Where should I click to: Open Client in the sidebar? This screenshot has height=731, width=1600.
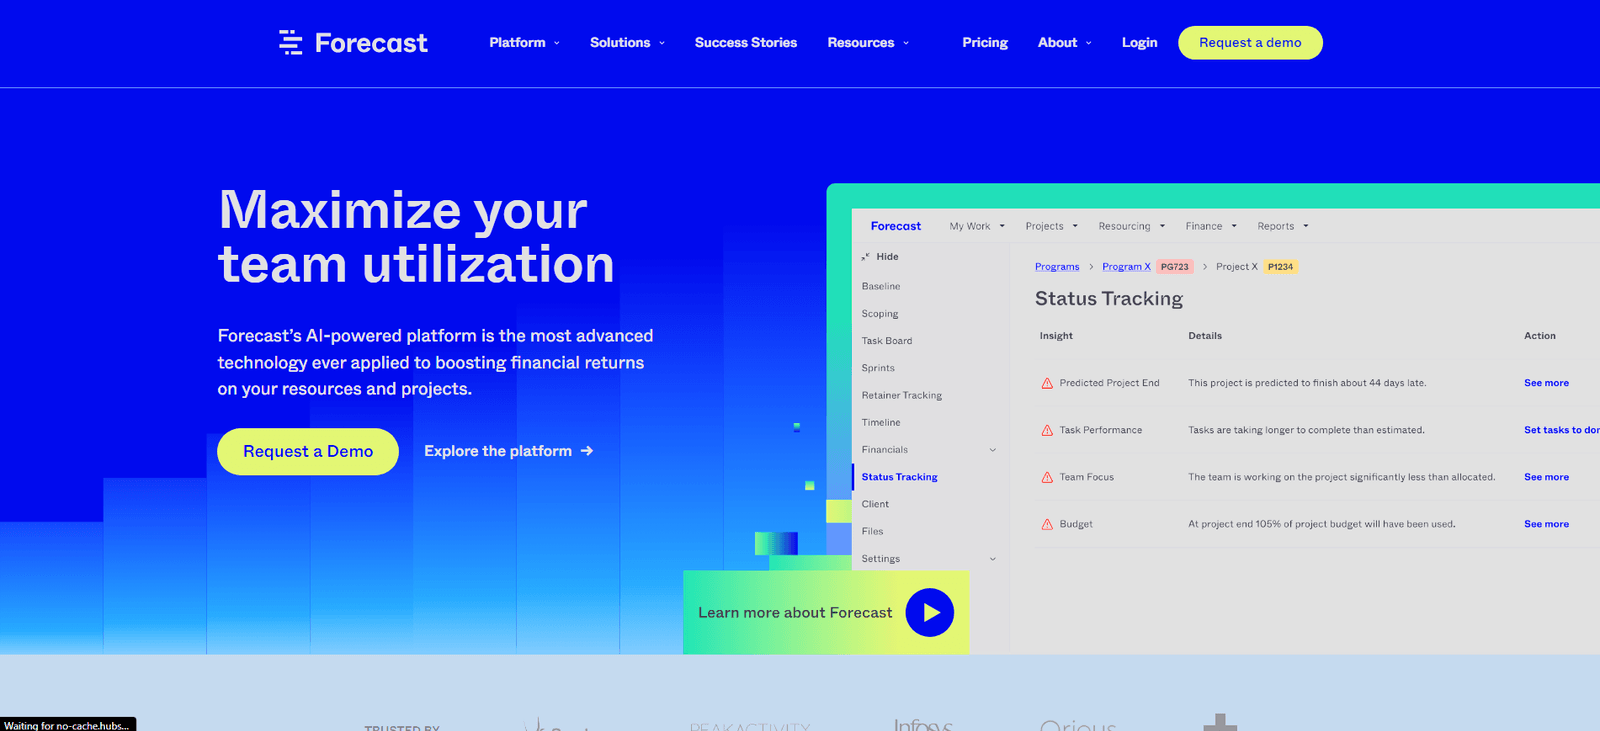(x=875, y=504)
